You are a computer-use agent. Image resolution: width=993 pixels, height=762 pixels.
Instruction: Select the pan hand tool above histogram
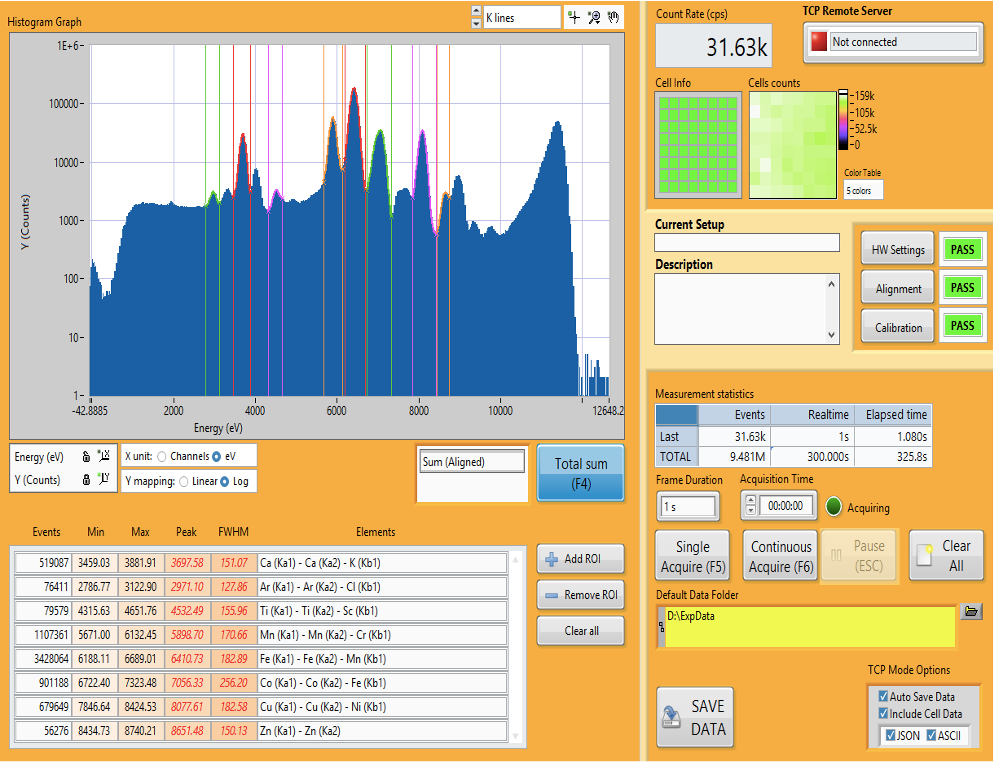click(x=613, y=18)
